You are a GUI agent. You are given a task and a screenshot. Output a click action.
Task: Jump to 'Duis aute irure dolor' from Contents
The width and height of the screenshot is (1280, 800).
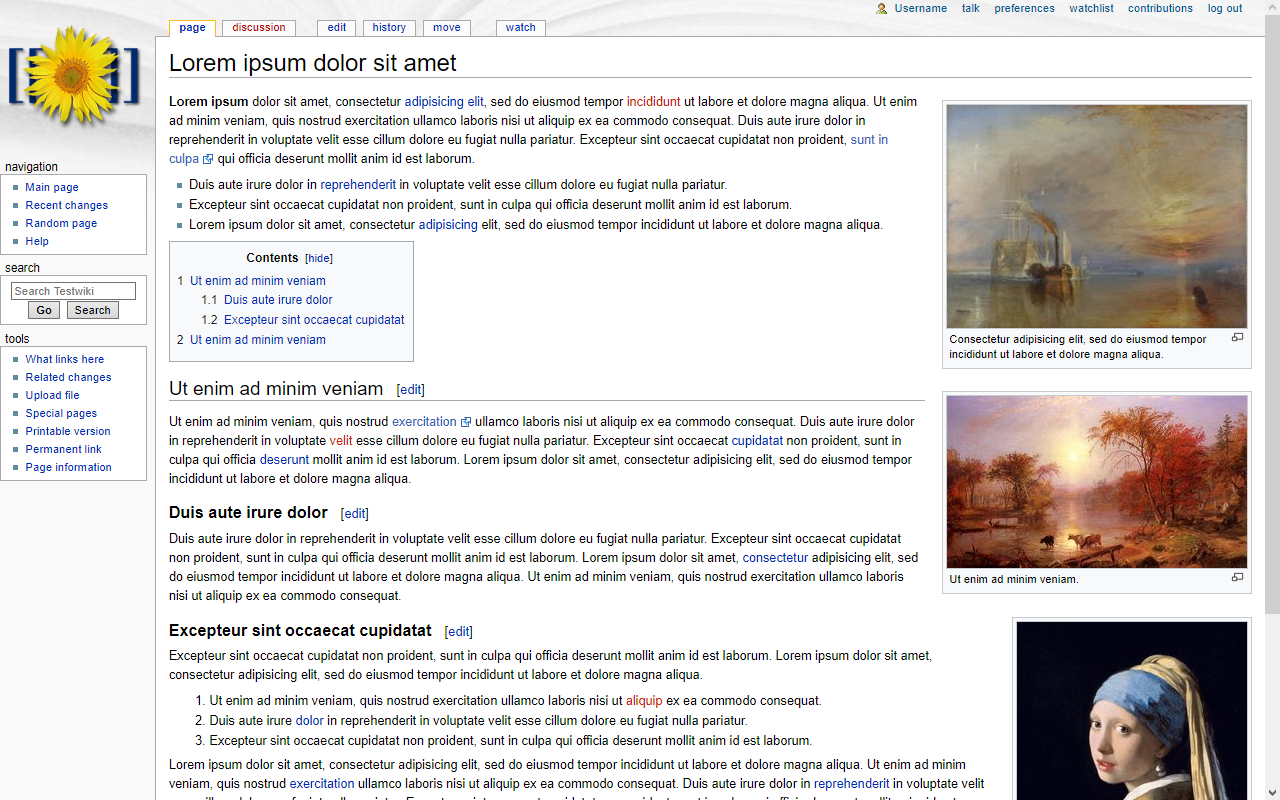pyautogui.click(x=278, y=300)
